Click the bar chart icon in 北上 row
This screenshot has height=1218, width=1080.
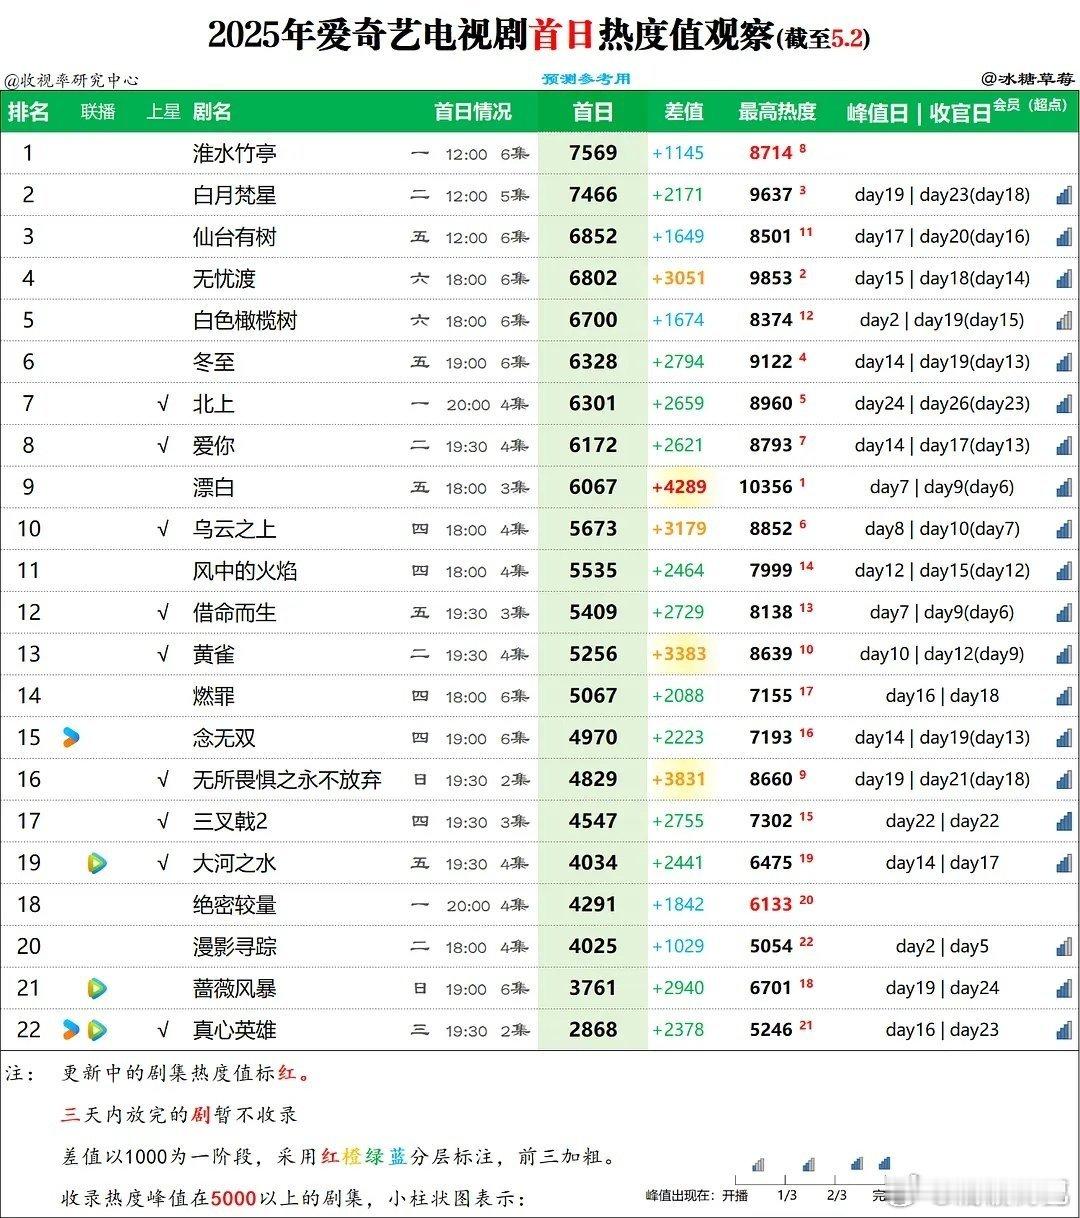(x=1064, y=404)
